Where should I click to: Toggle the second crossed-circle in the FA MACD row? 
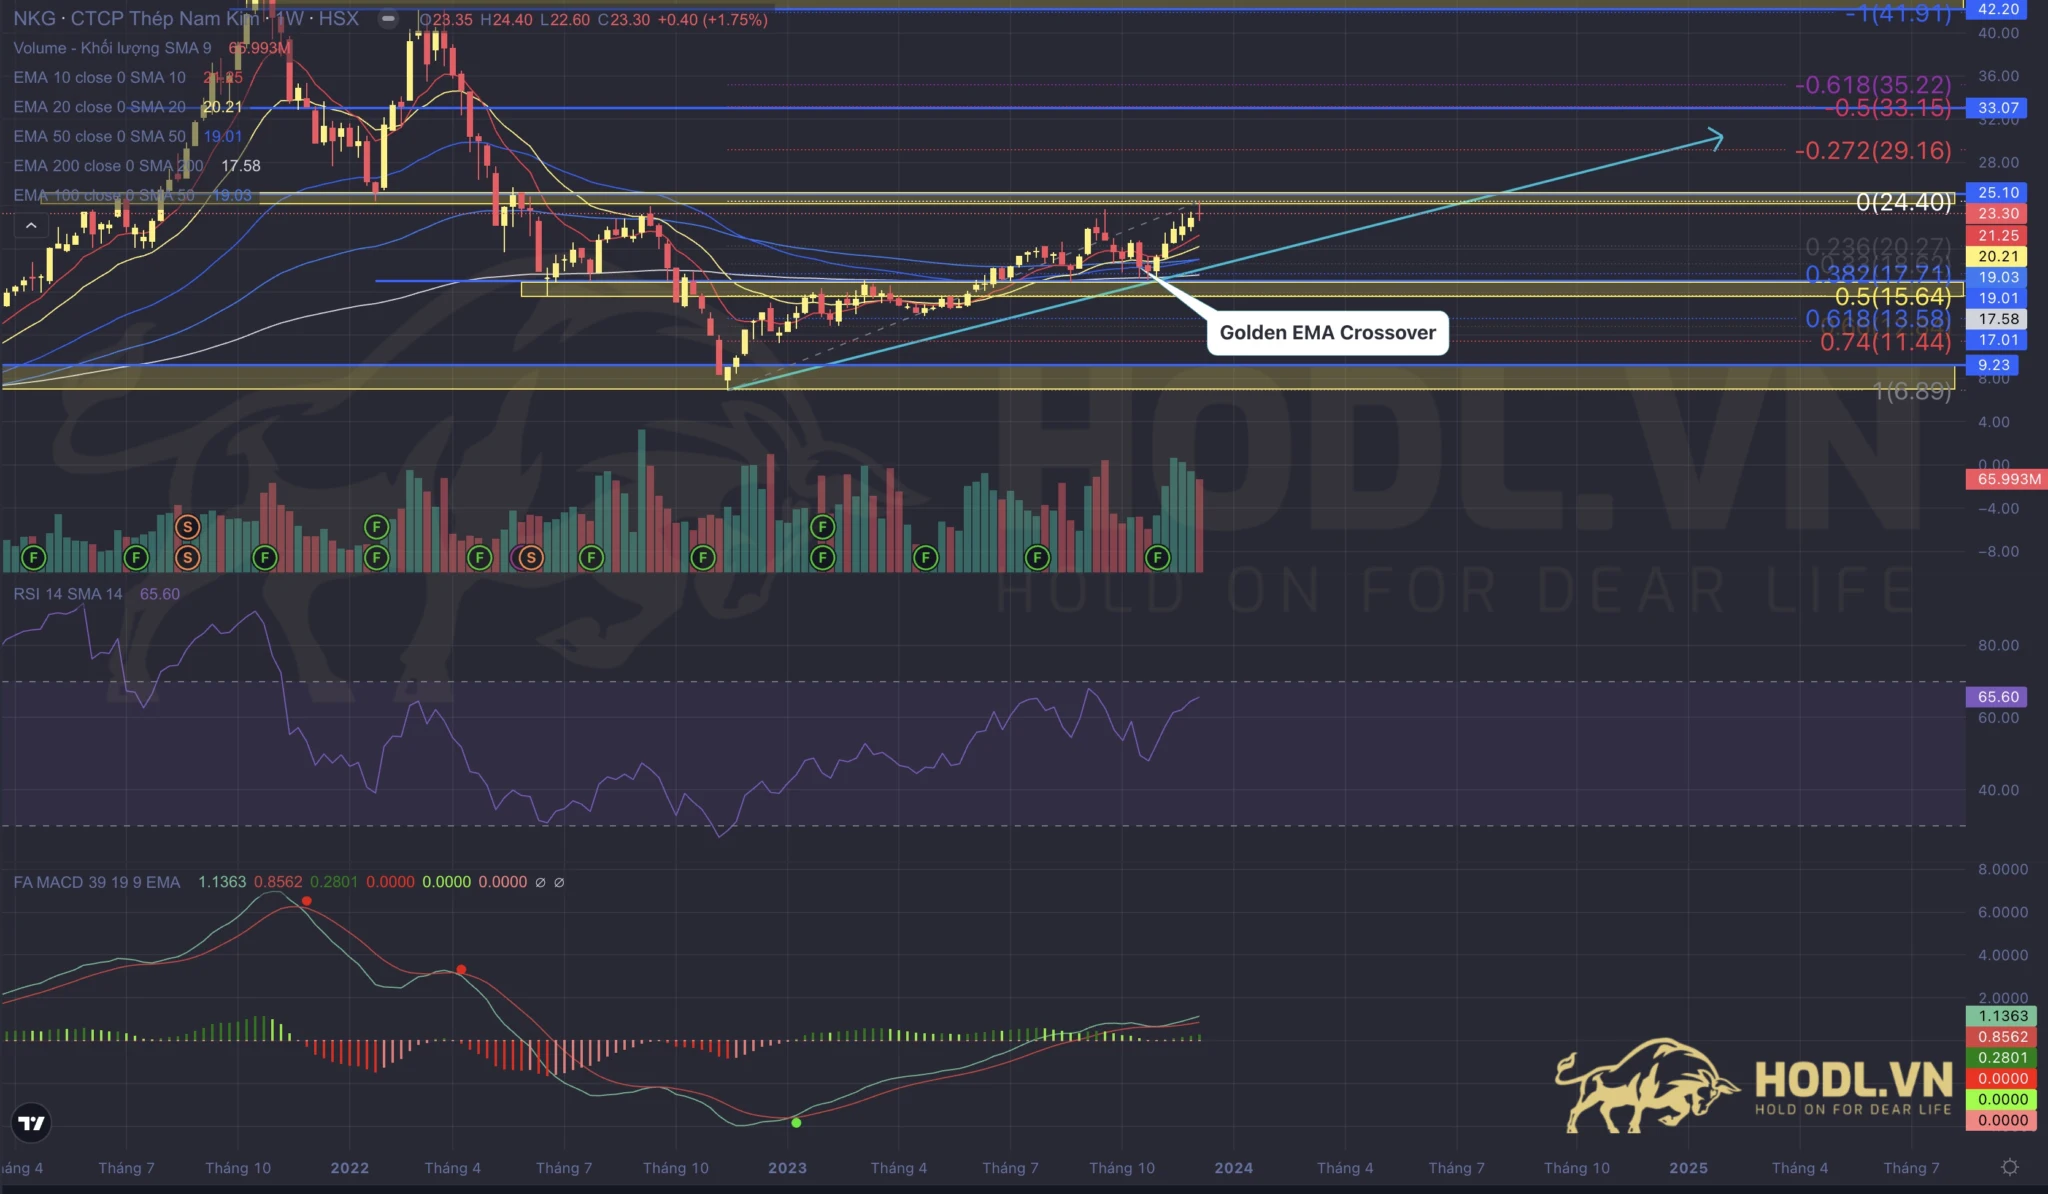point(559,882)
